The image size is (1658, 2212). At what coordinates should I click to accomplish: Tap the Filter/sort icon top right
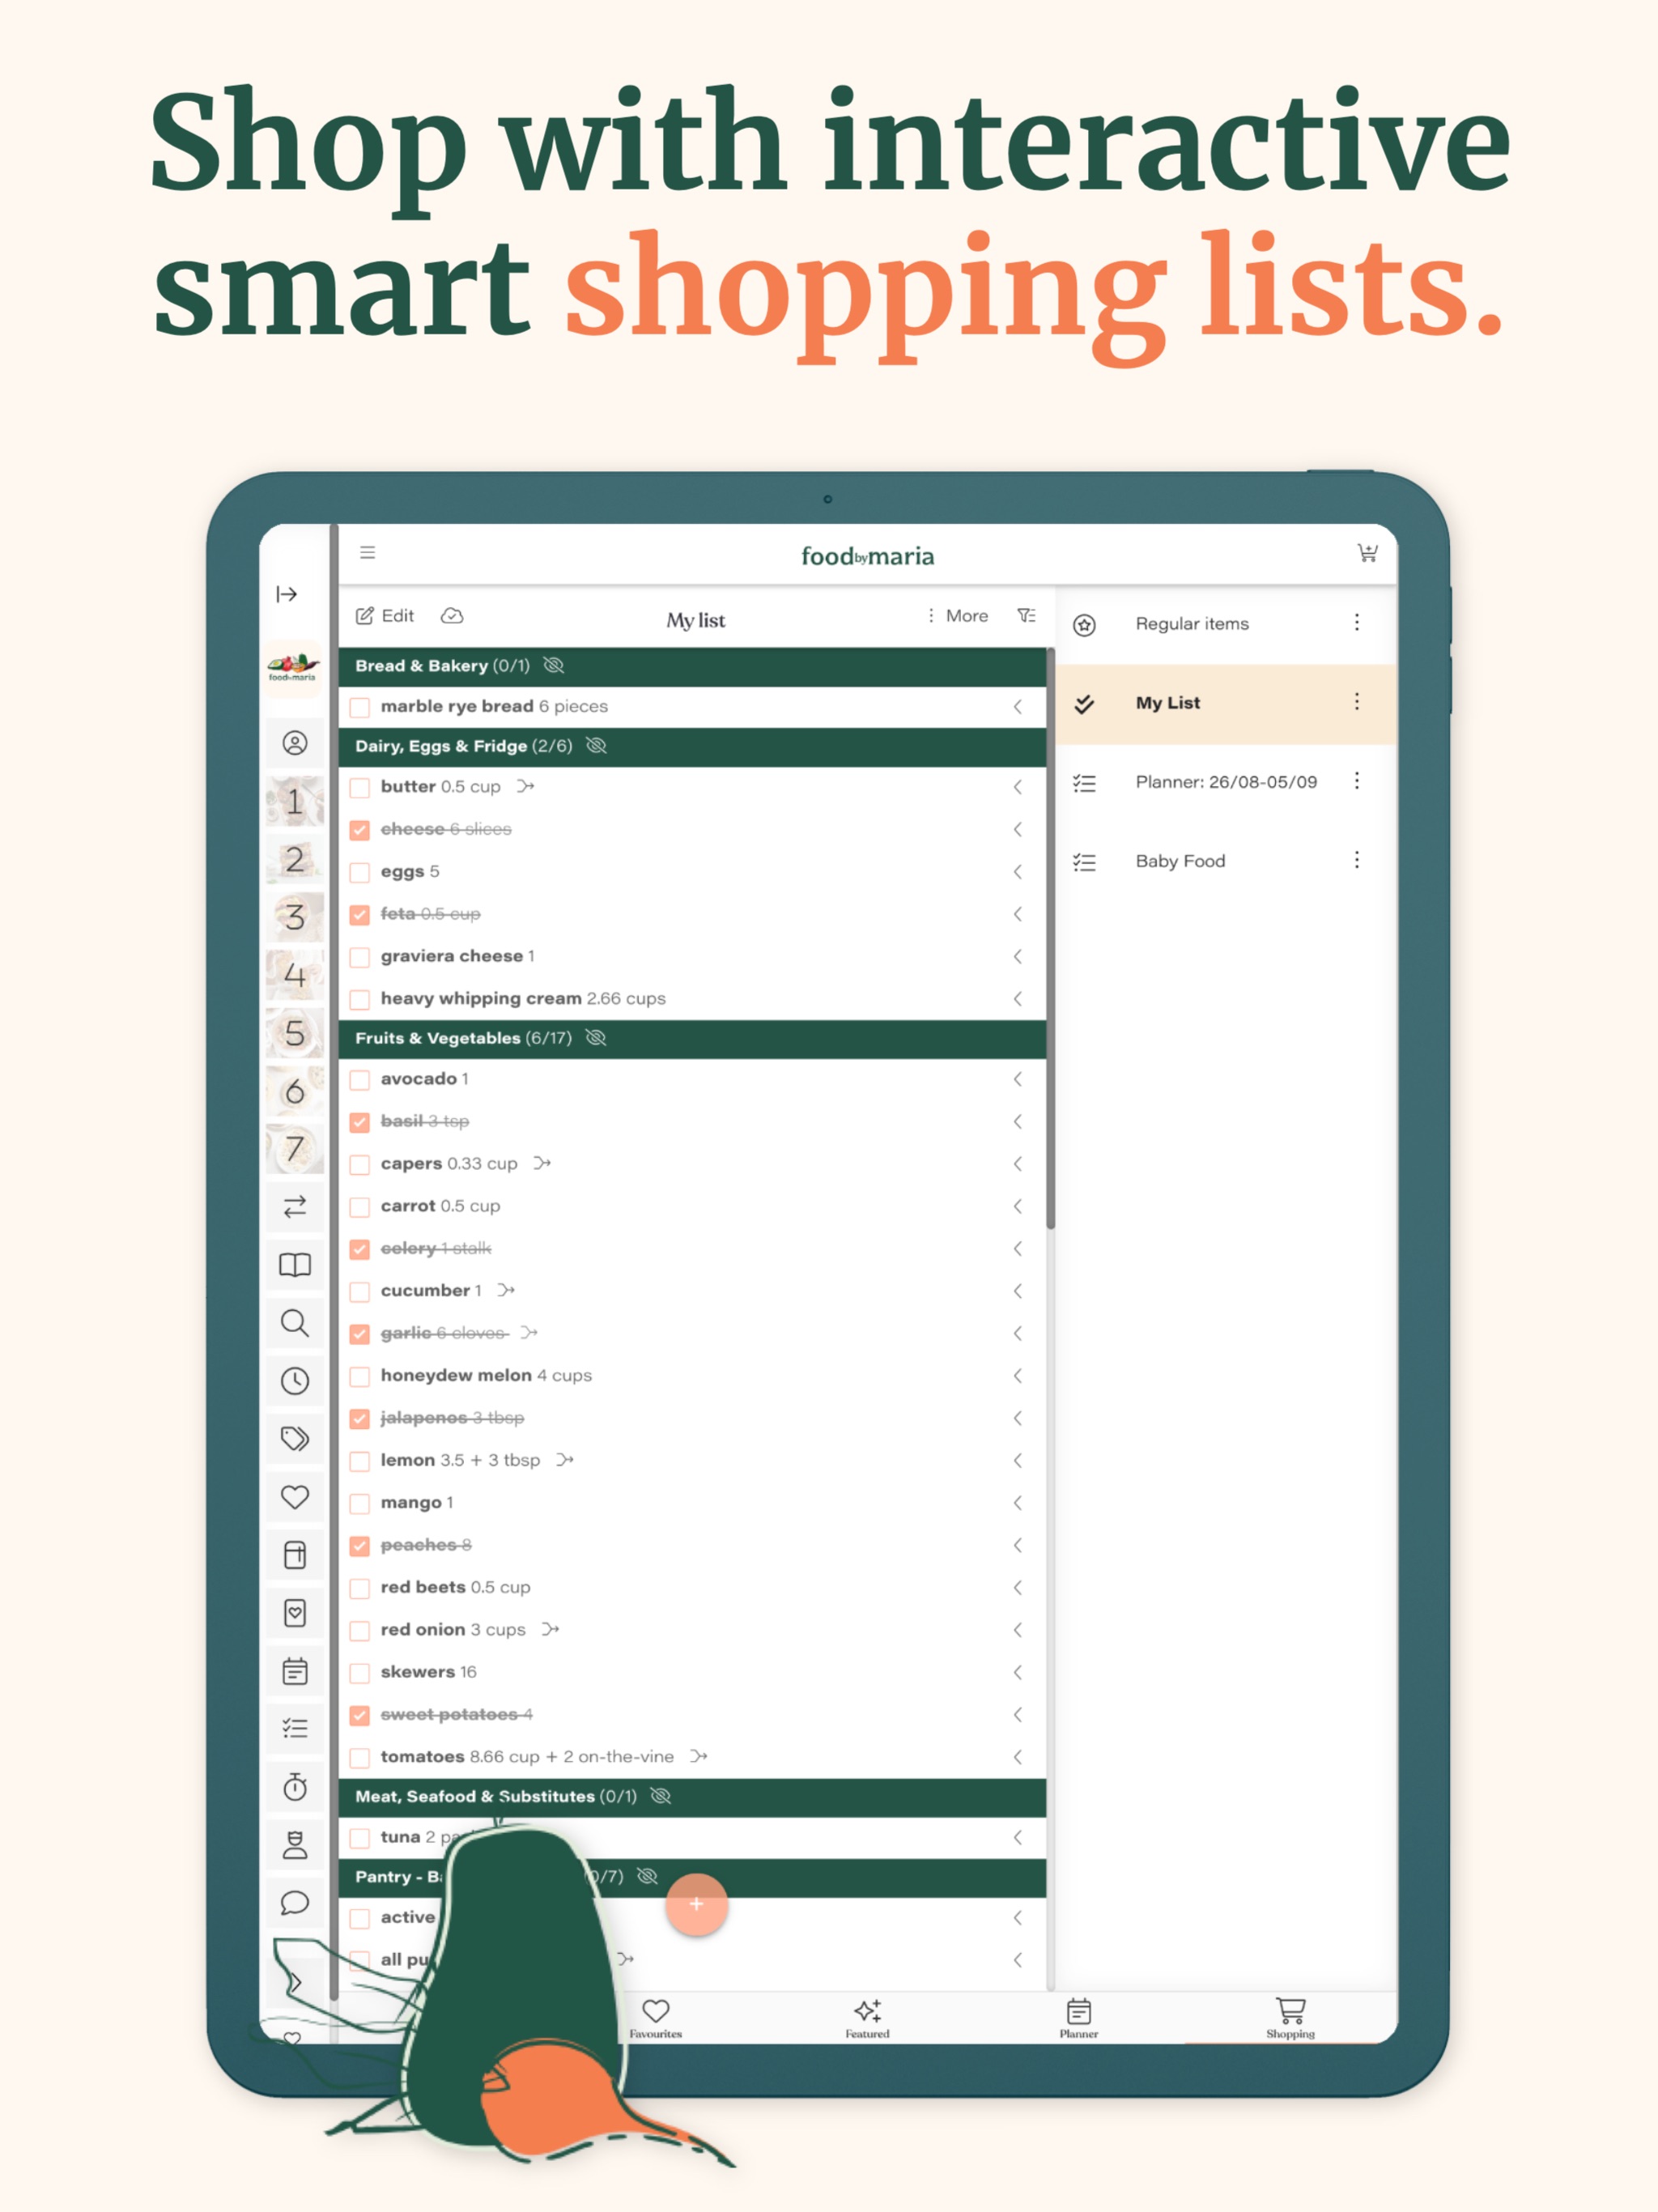click(1027, 619)
